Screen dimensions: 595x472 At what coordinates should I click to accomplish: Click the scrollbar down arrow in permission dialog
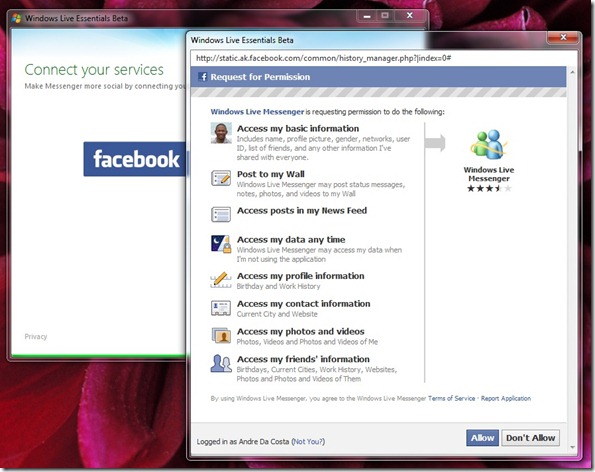[572, 447]
